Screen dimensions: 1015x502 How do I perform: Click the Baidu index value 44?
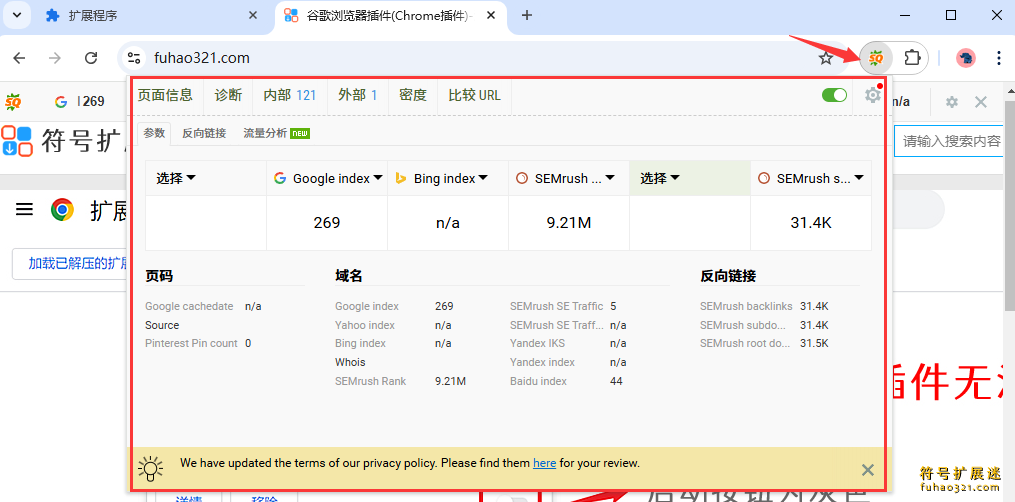tap(616, 381)
